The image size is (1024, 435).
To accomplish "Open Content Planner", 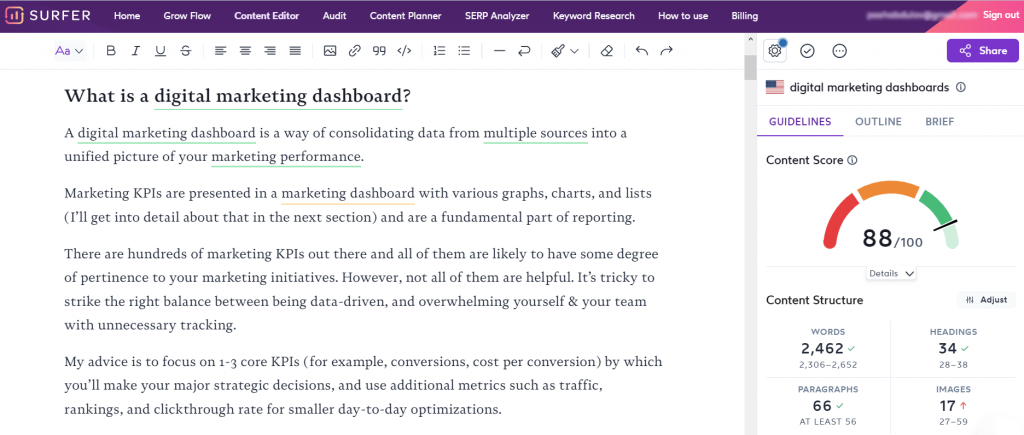I will [406, 16].
